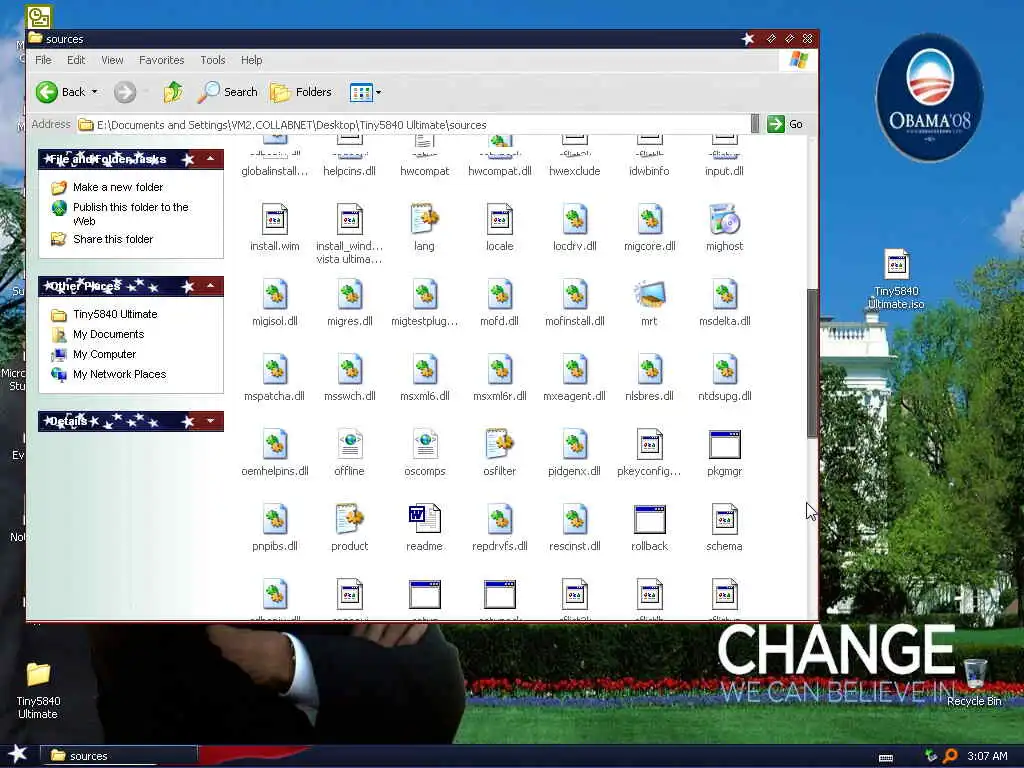Click the magnifier icon in system tray
Screen dimensions: 1024x768
pos(951,756)
